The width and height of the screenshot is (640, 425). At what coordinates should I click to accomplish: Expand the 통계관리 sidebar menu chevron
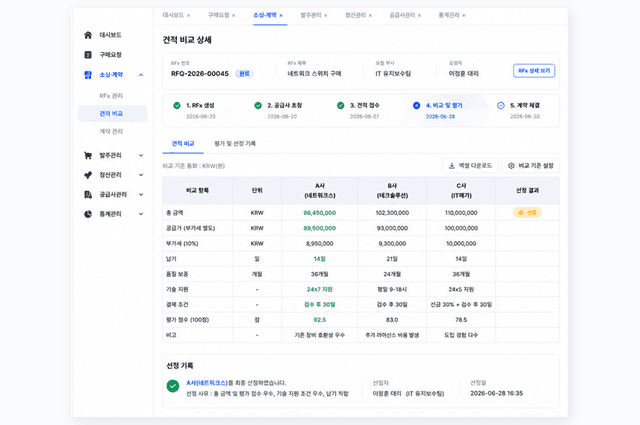[x=141, y=214]
